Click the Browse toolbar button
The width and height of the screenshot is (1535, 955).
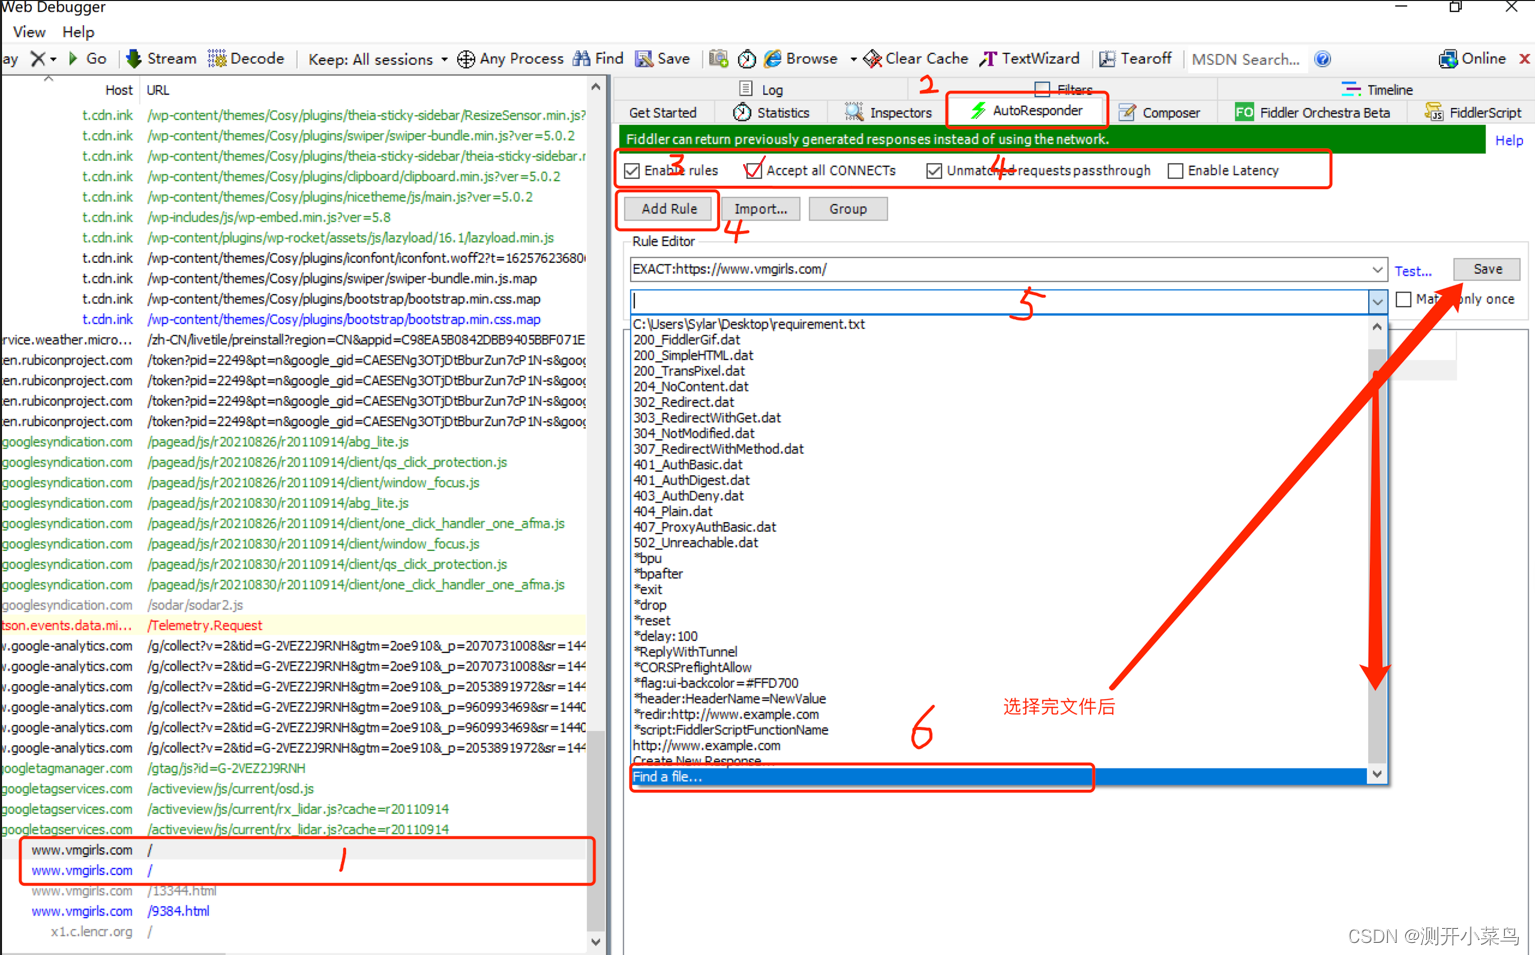pyautogui.click(x=801, y=59)
